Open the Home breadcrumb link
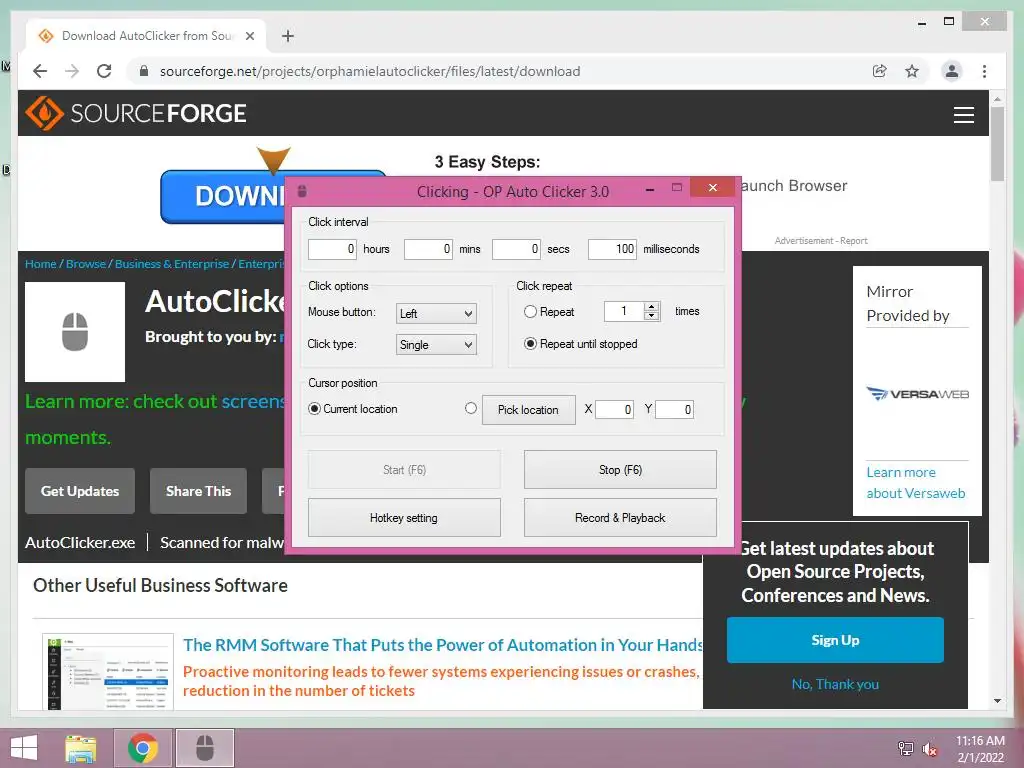 point(40,264)
